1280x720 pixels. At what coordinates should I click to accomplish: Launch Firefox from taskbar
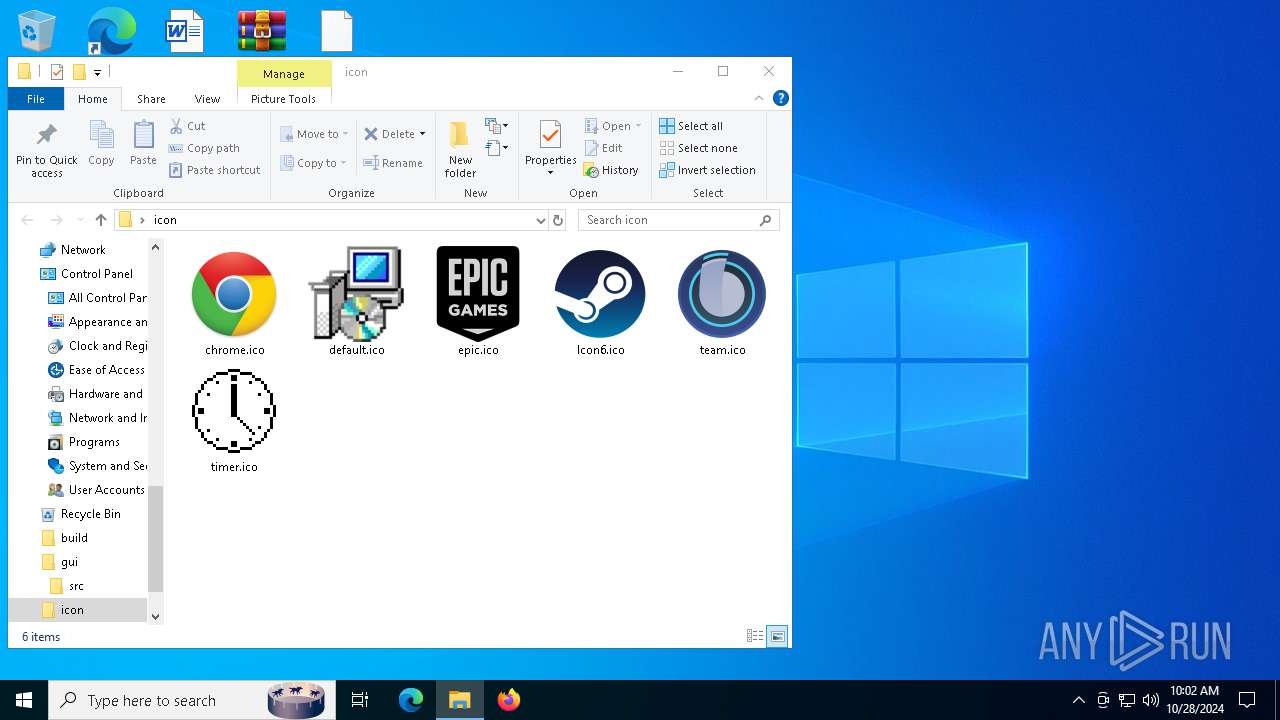pos(509,700)
